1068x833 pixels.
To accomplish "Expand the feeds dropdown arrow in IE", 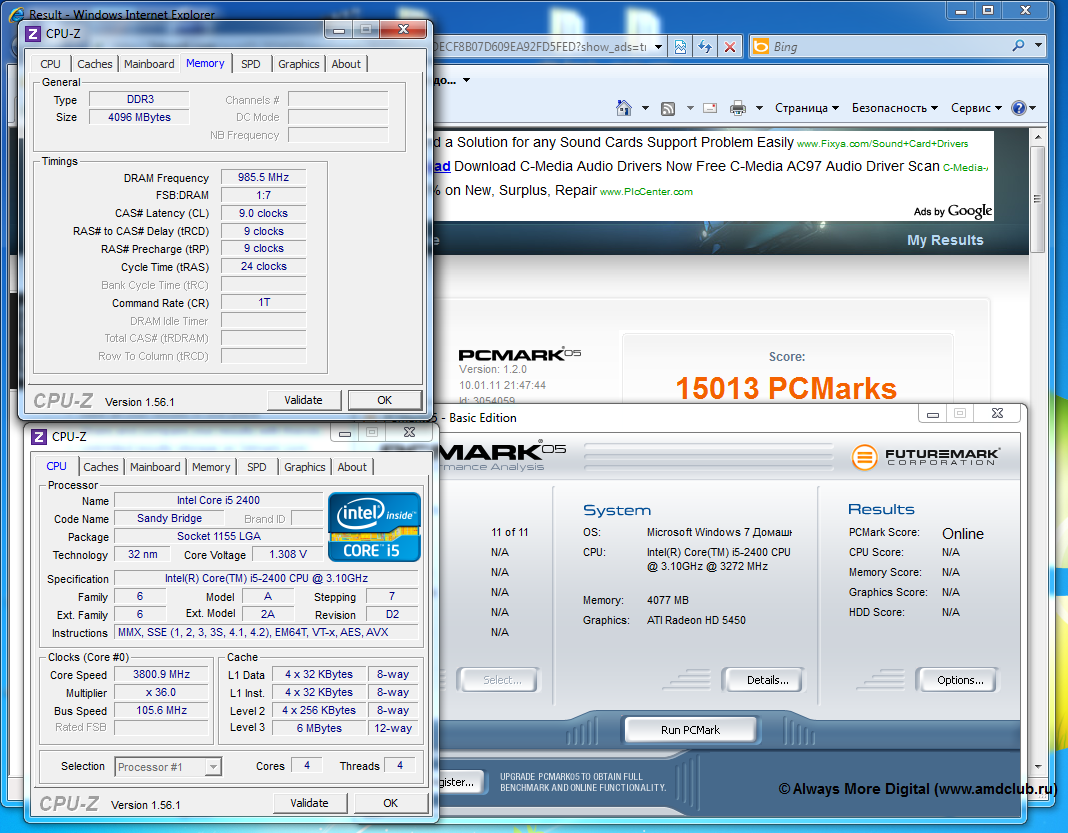I will [x=689, y=108].
